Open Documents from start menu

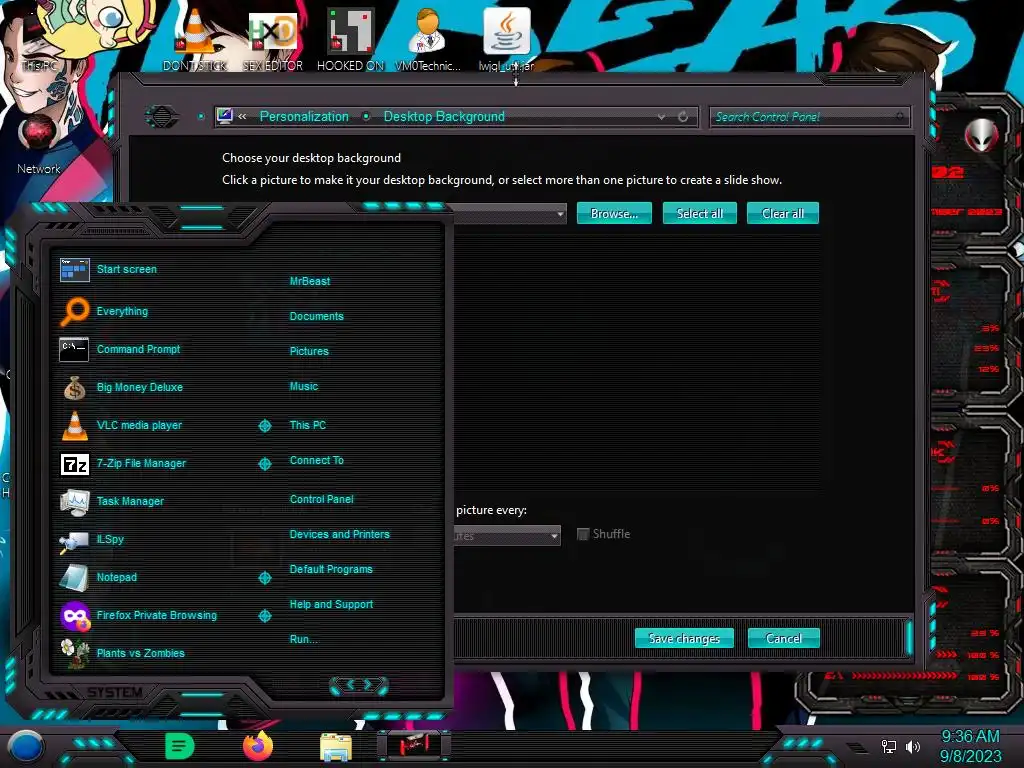pos(316,316)
